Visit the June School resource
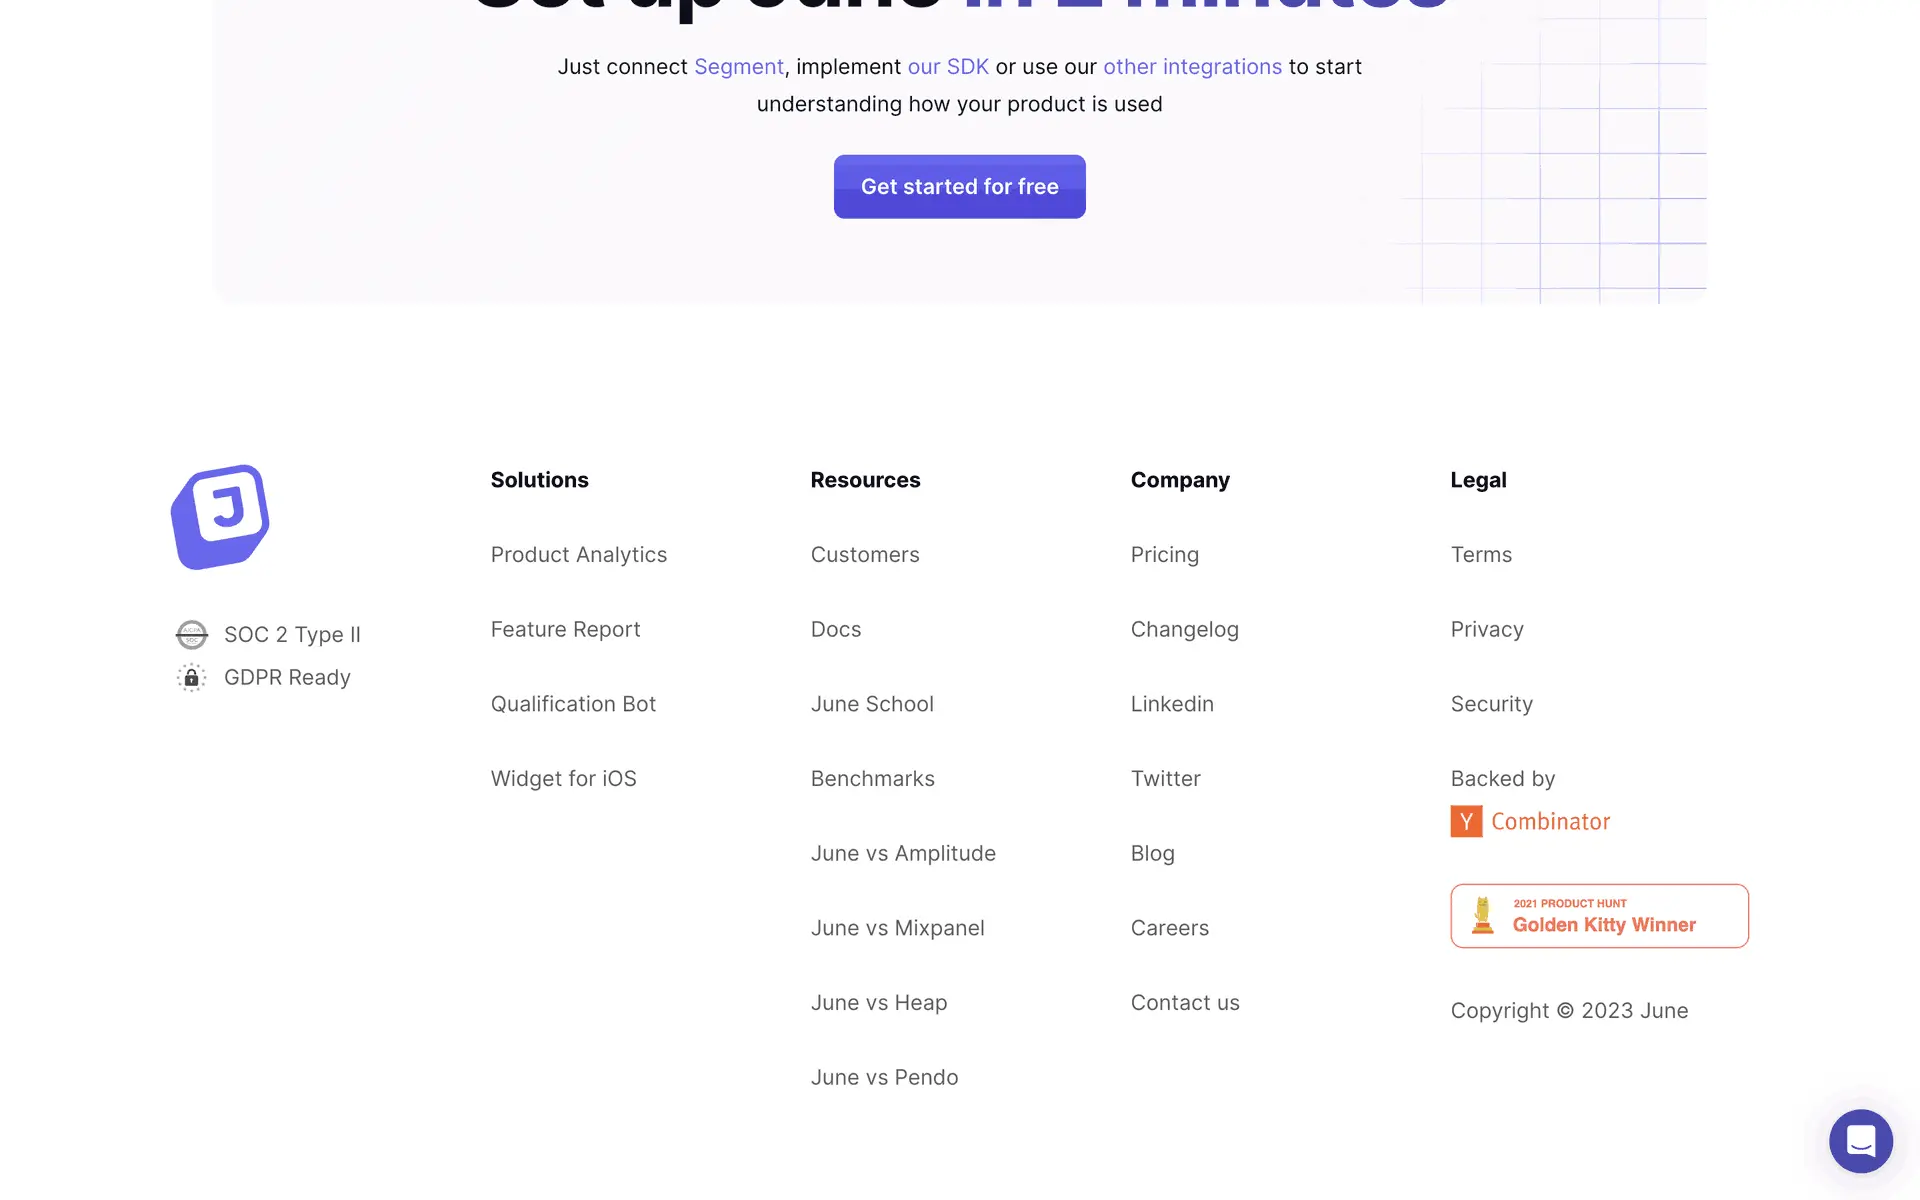Screen dimensions: 1920x1200 point(872,704)
